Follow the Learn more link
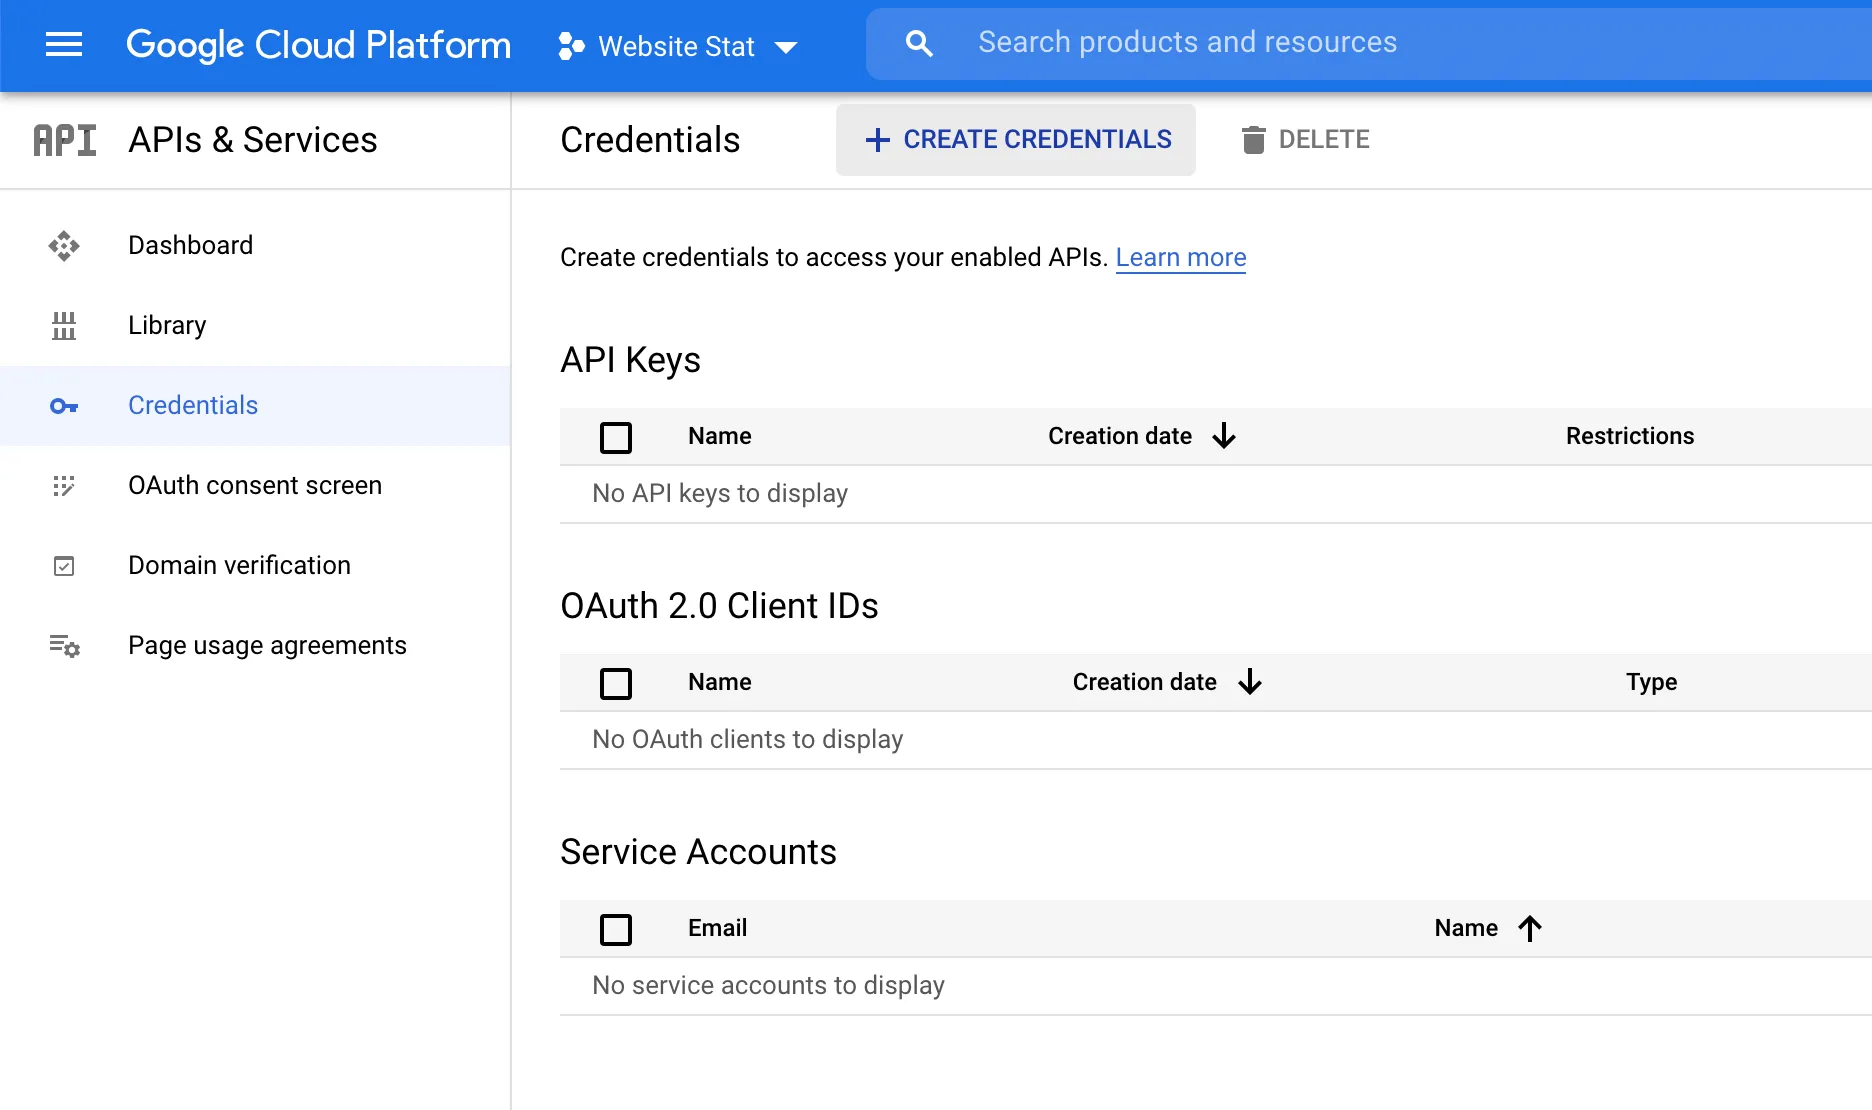Image resolution: width=1872 pixels, height=1110 pixels. click(1180, 257)
